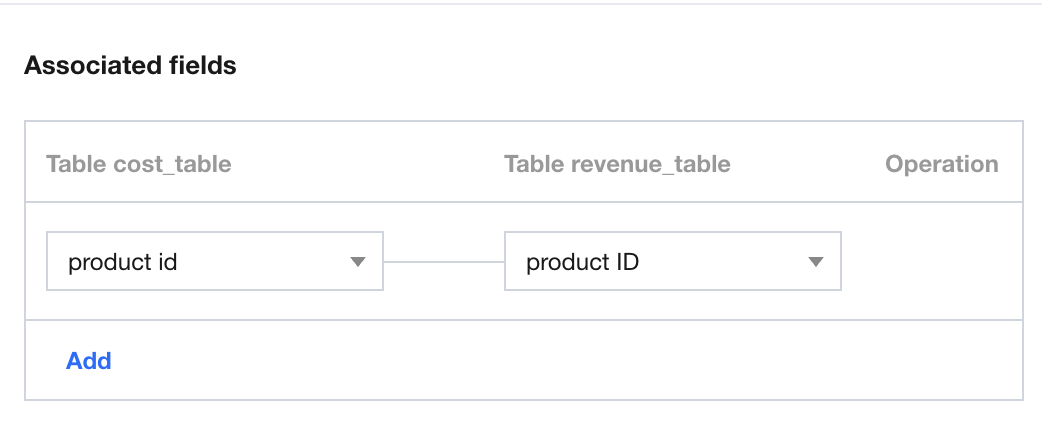Click the Add link

pyautogui.click(x=88, y=361)
